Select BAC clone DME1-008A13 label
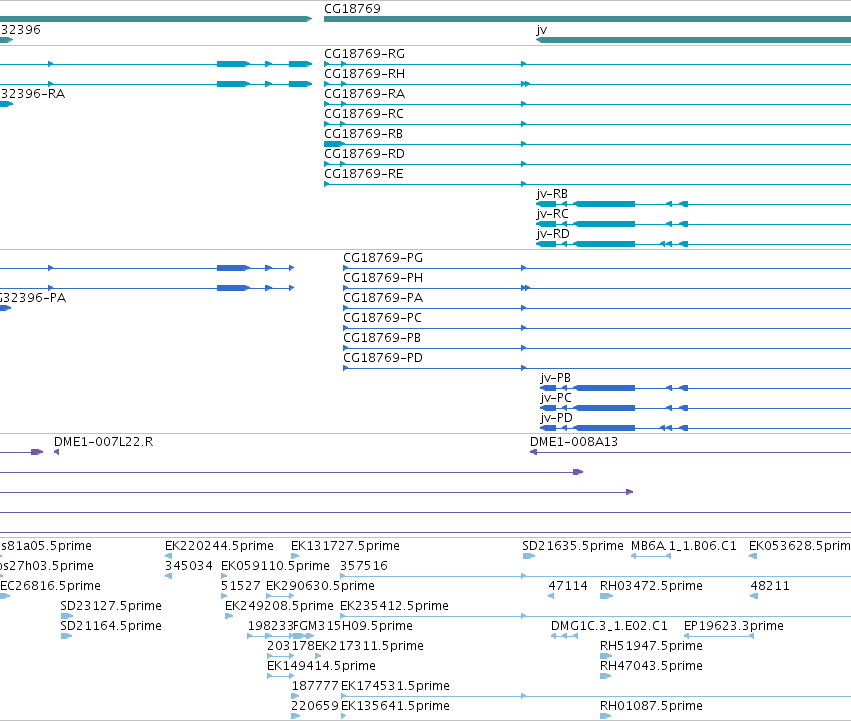The image size is (851, 721). tap(574, 442)
